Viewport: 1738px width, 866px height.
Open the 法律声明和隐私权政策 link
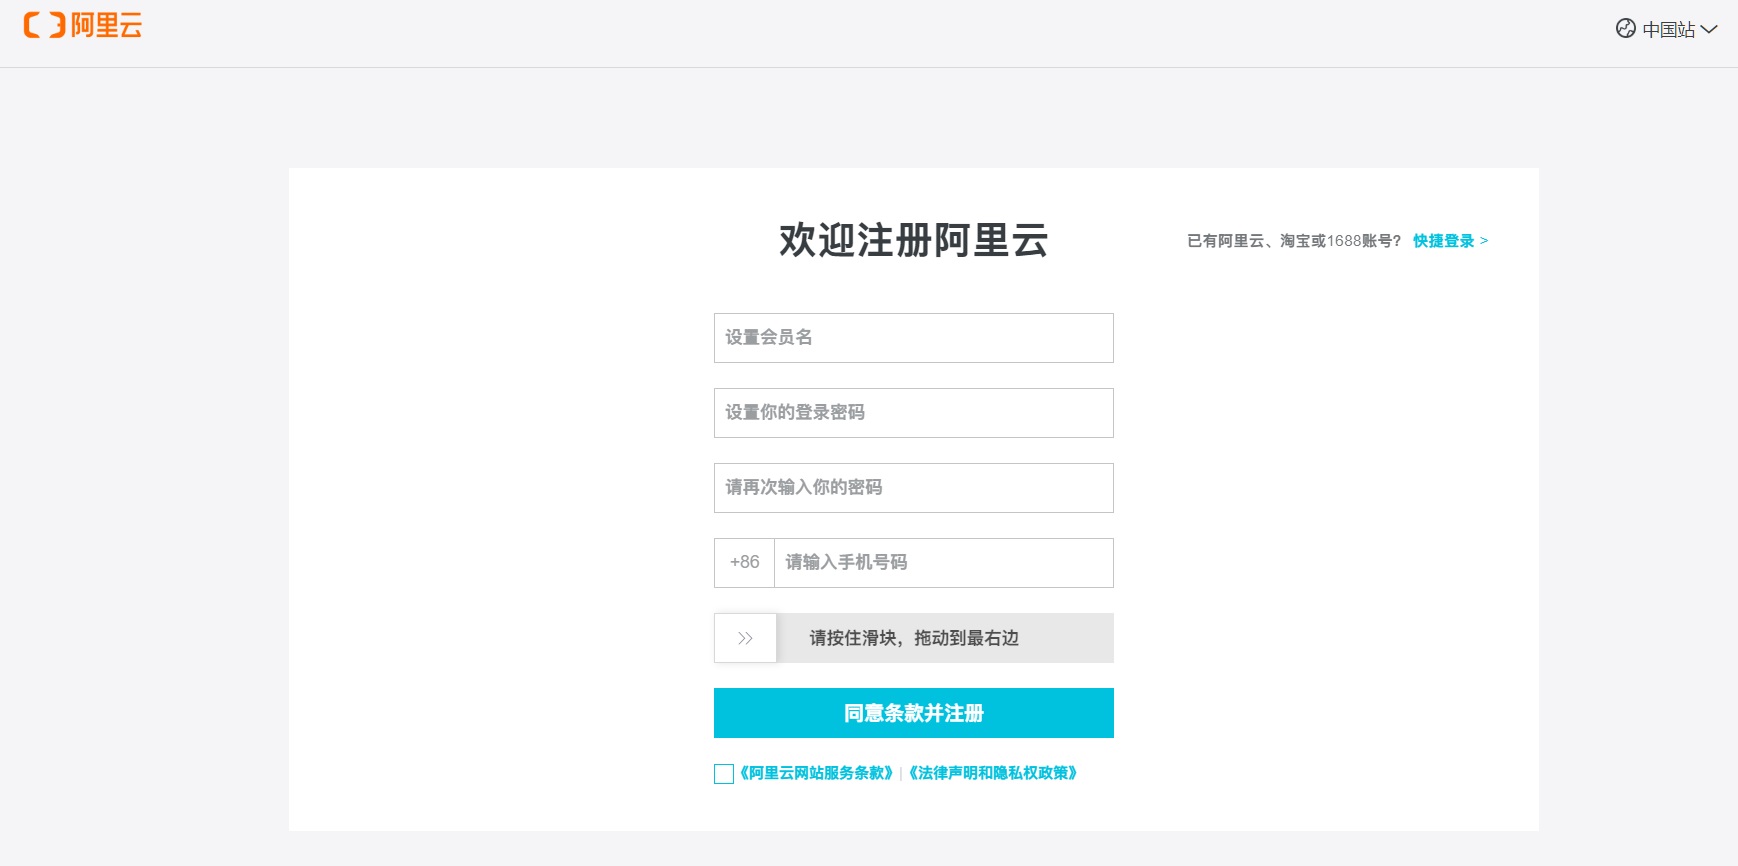coord(993,773)
